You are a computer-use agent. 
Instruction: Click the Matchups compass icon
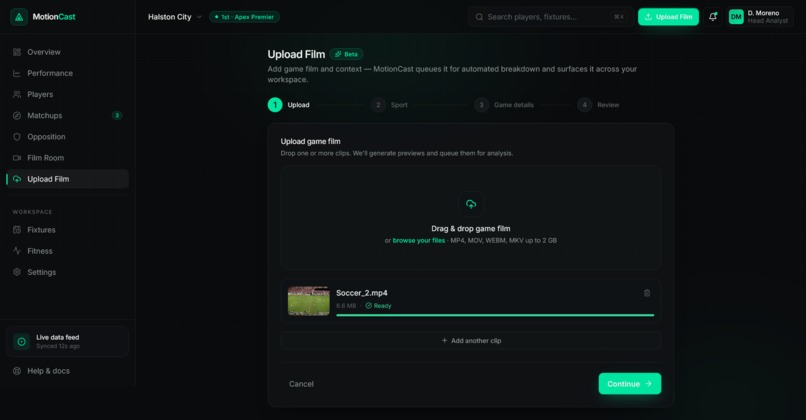[17, 116]
